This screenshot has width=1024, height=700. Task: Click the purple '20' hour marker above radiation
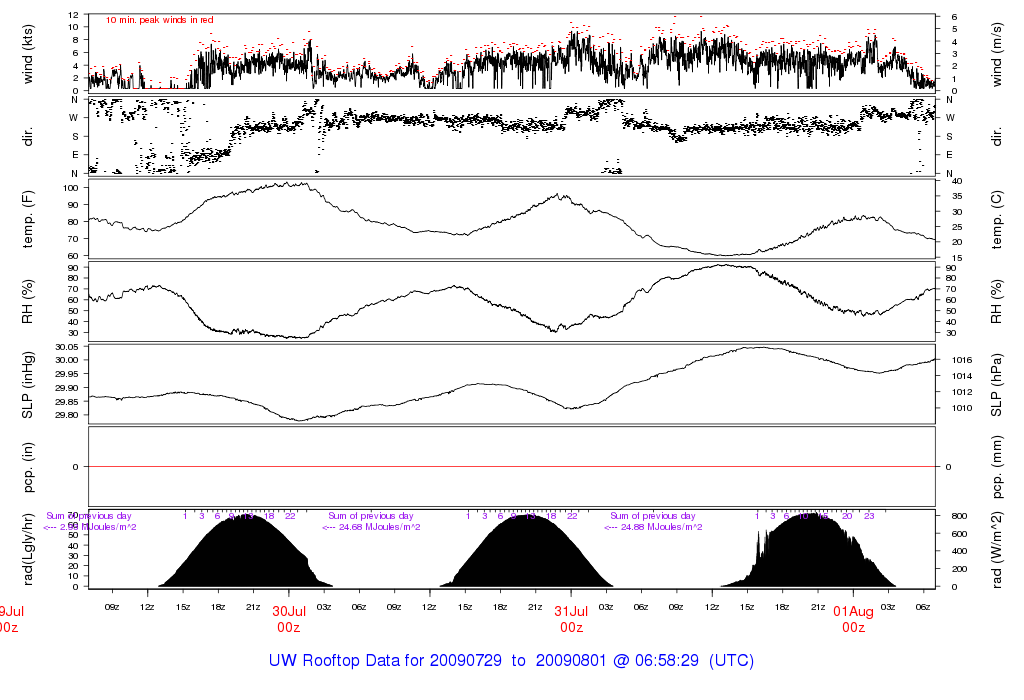847,516
